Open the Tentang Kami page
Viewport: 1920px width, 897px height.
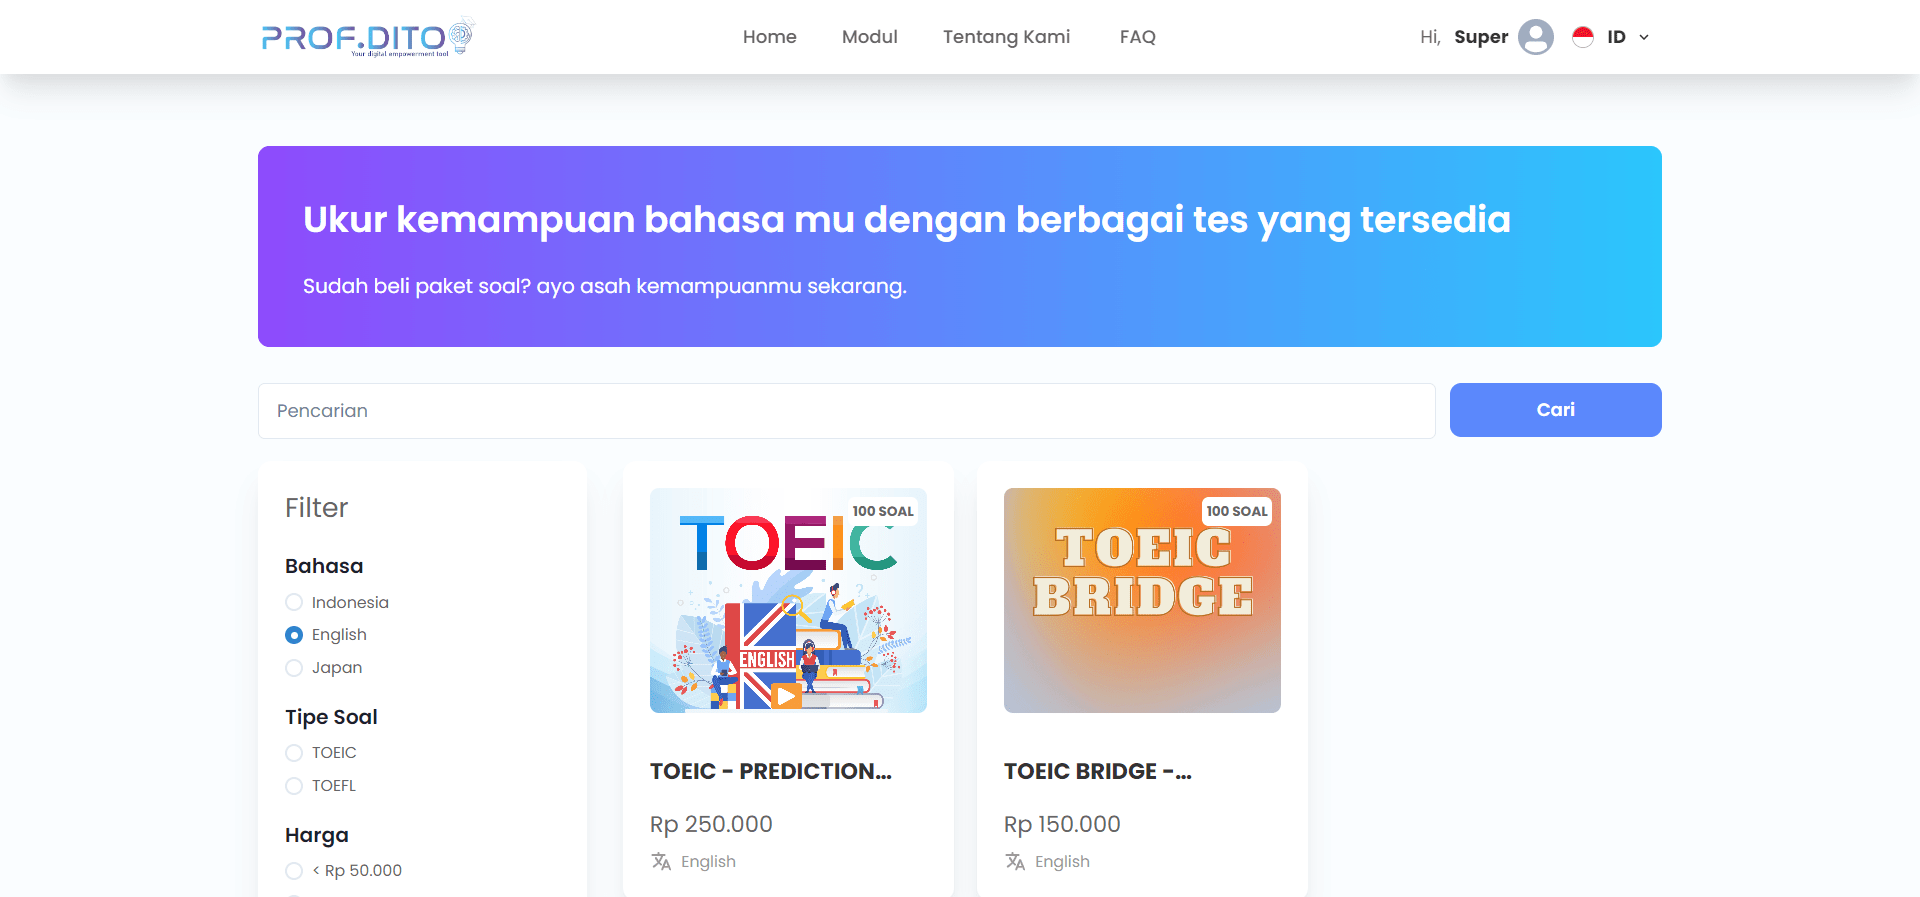(x=1006, y=37)
